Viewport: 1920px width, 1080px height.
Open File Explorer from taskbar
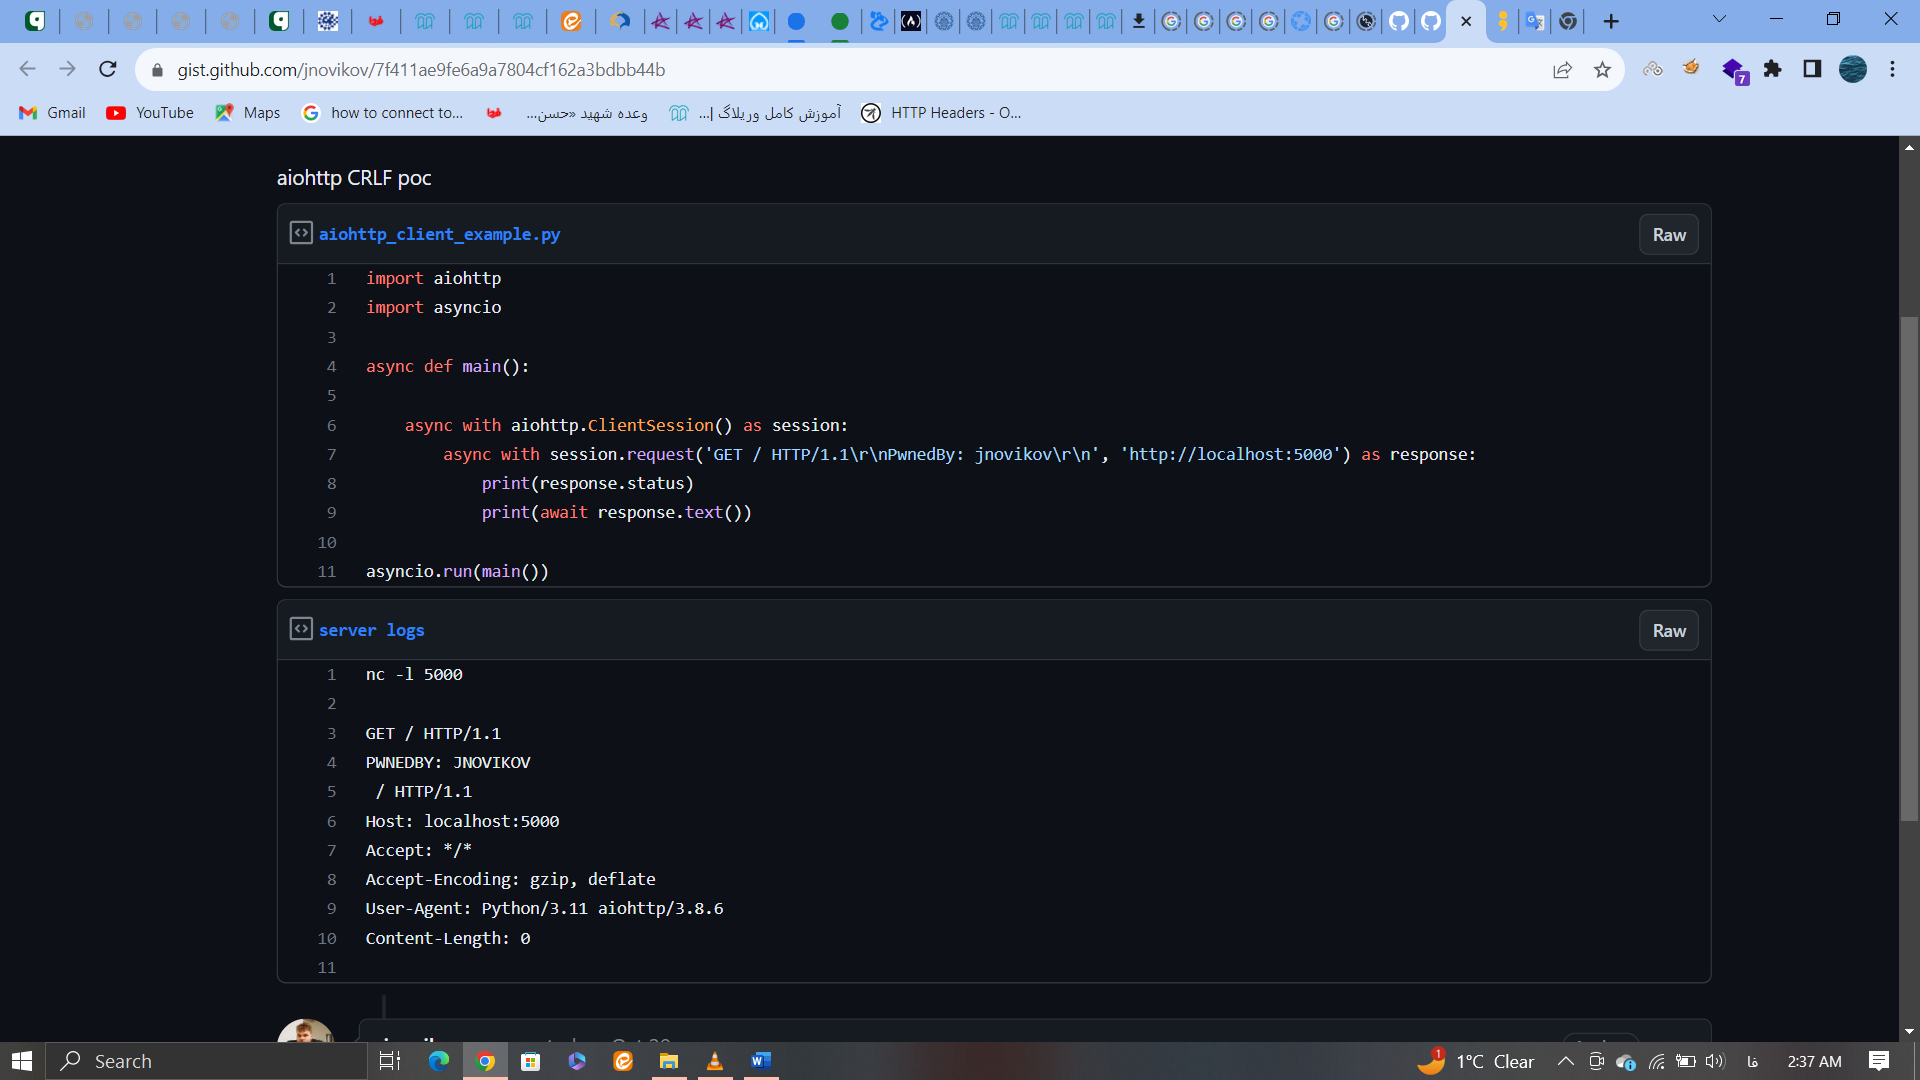(x=669, y=1061)
